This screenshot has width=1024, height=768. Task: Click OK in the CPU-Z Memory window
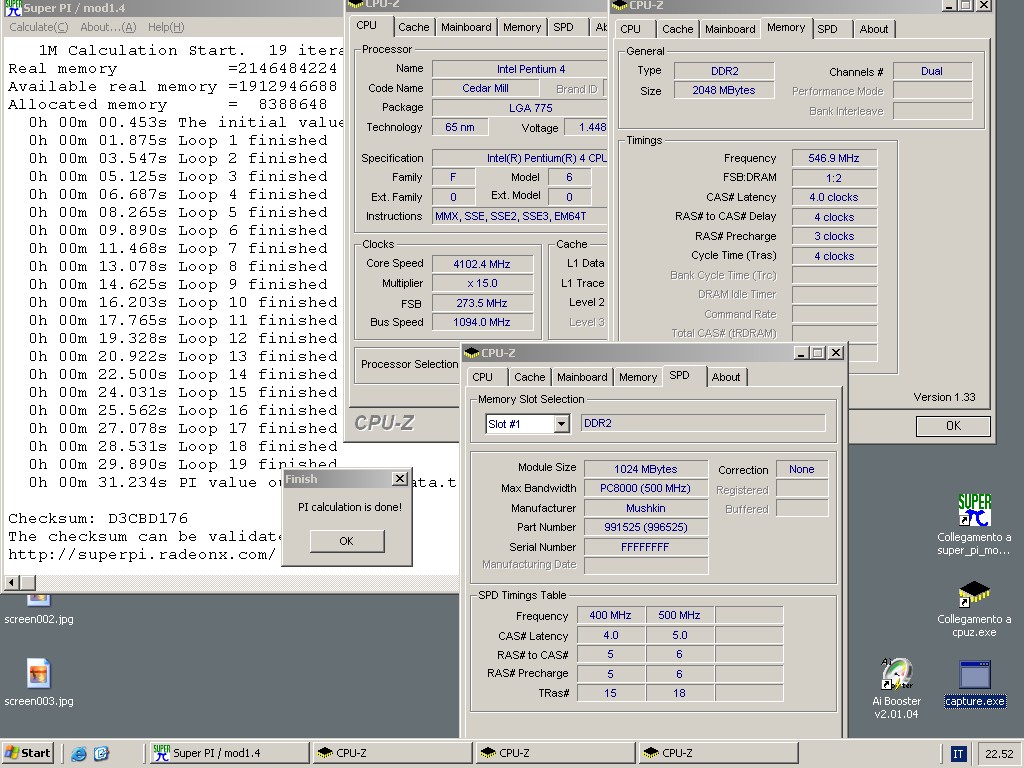953,426
